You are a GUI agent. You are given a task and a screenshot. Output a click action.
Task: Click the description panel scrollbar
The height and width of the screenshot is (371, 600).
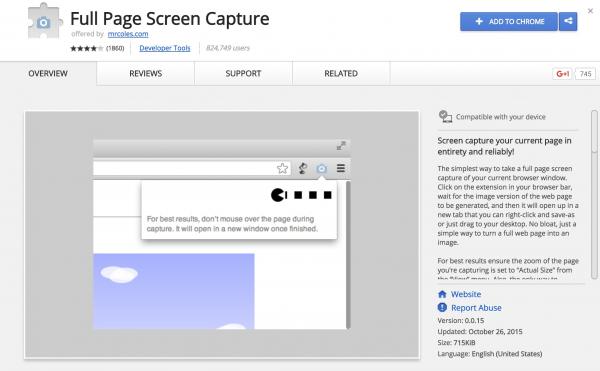pyautogui.click(x=594, y=195)
